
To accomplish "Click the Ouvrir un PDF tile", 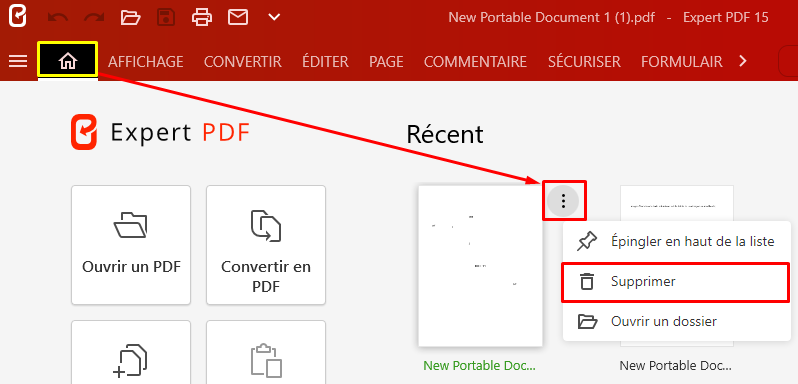I will tap(131, 245).
